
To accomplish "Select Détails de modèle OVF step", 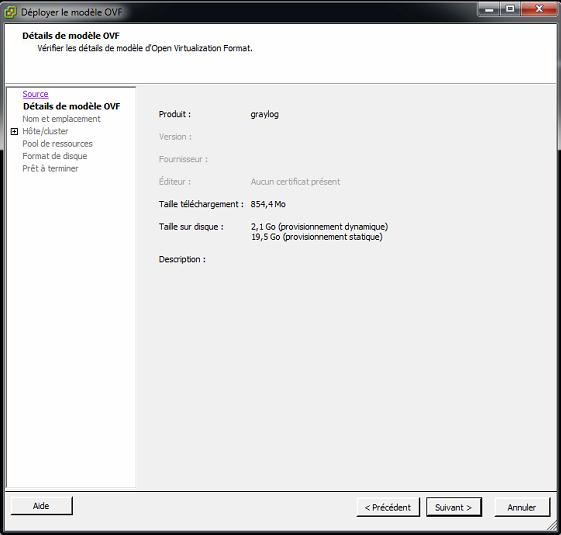I will click(x=72, y=106).
